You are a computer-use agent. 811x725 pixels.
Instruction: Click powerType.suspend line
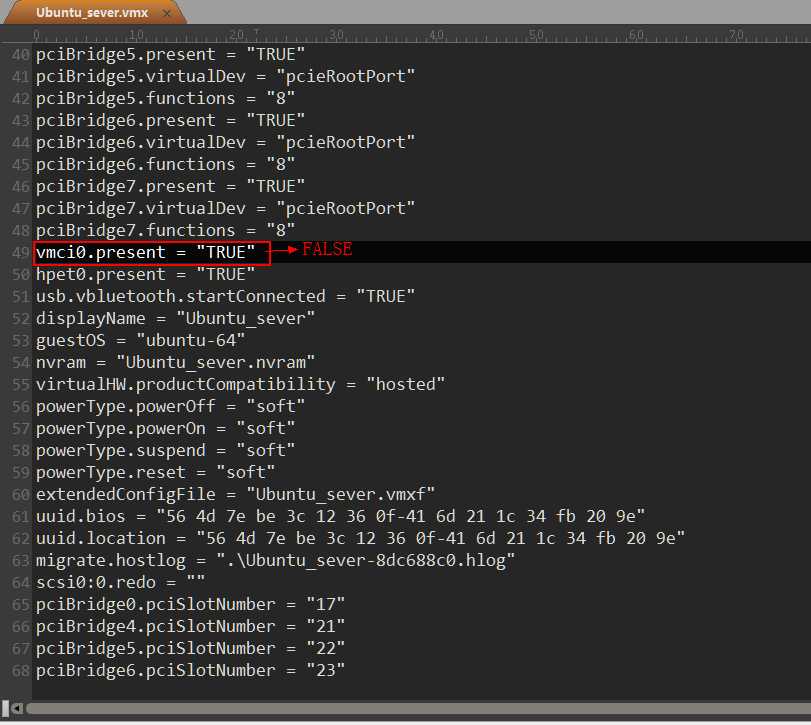(165, 450)
